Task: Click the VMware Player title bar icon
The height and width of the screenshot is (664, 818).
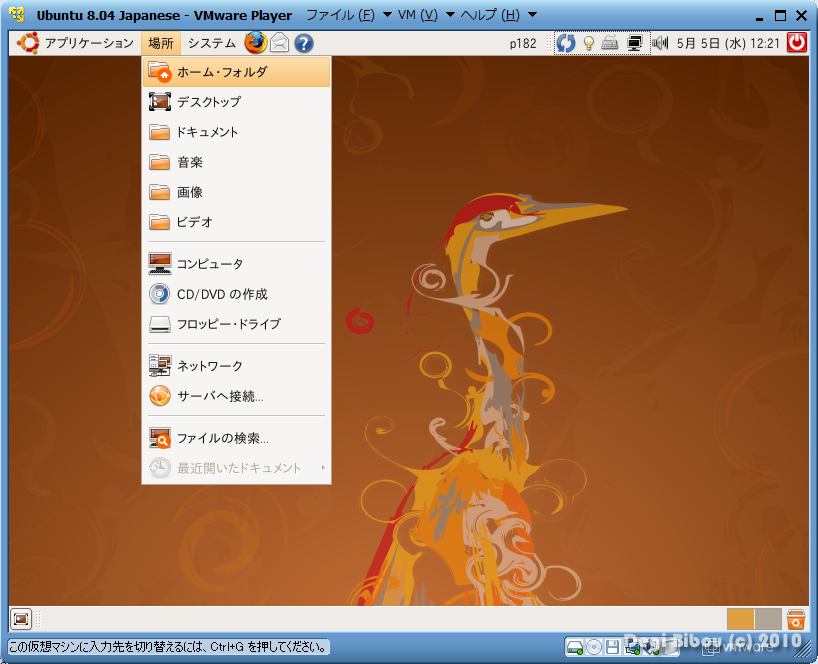Action: (x=17, y=14)
